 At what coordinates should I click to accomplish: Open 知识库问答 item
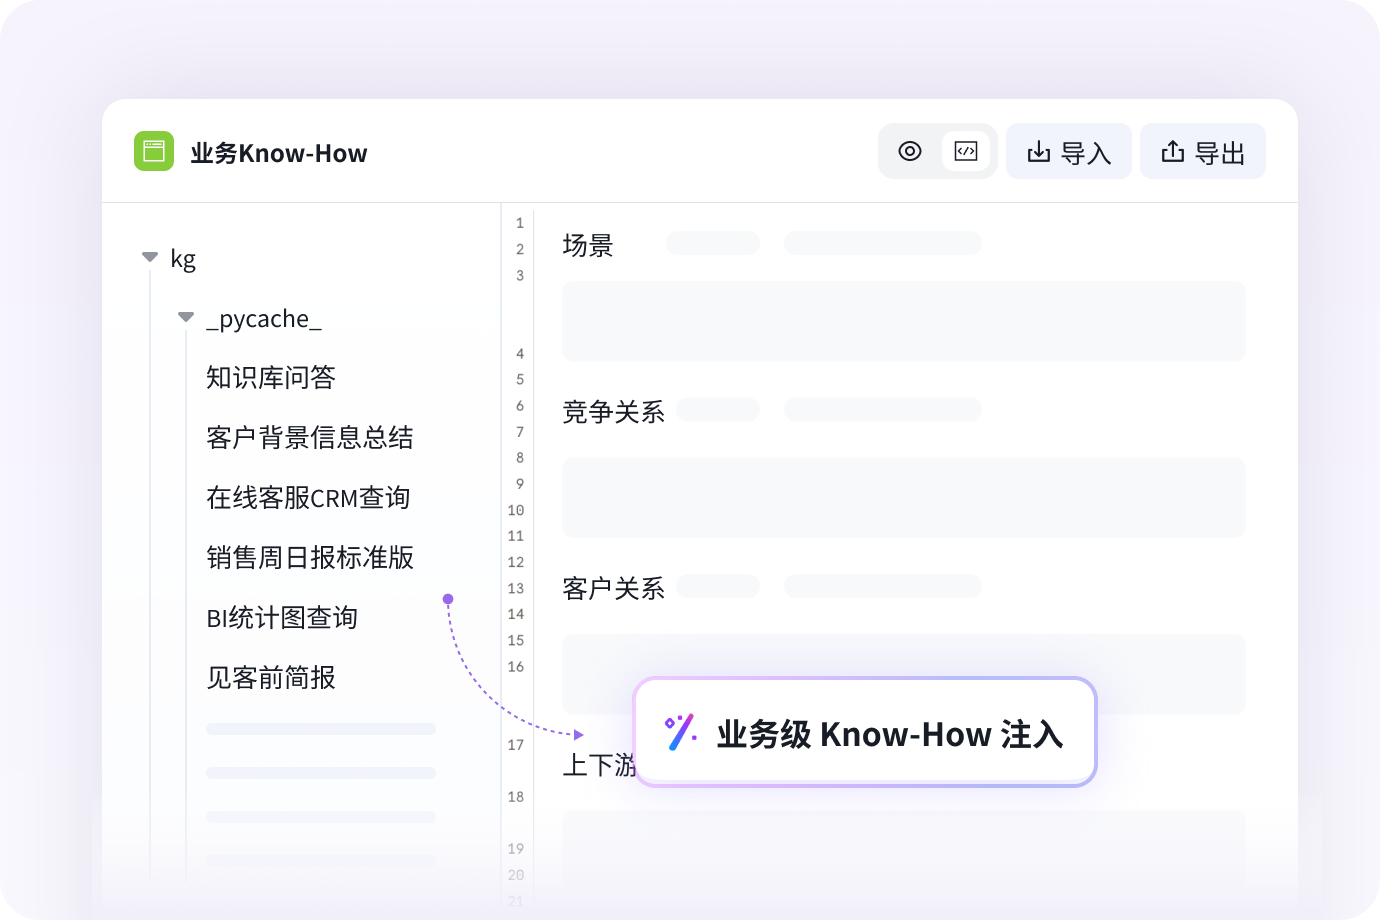pos(271,377)
